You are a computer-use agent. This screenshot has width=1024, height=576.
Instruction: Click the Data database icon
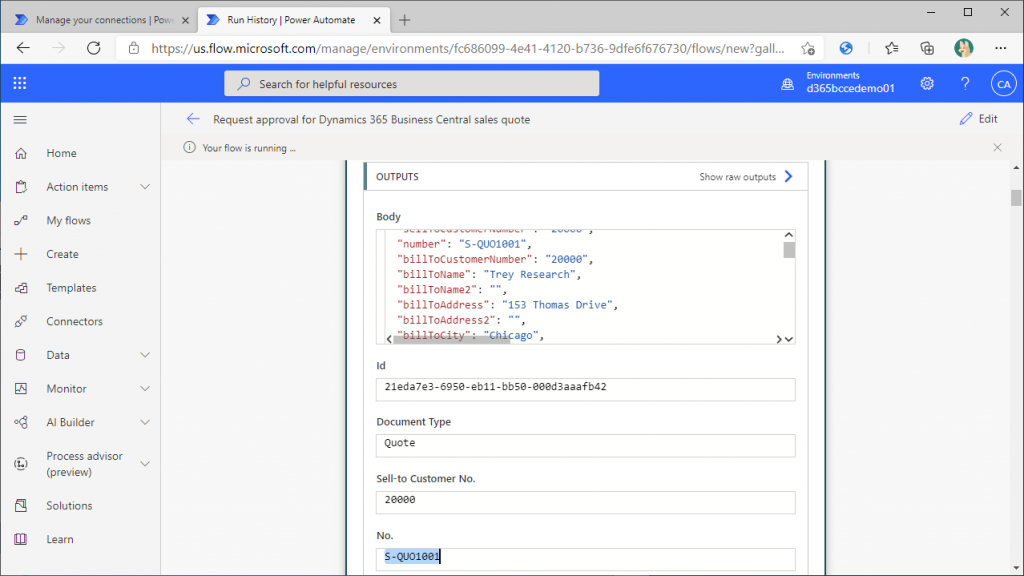click(21, 355)
